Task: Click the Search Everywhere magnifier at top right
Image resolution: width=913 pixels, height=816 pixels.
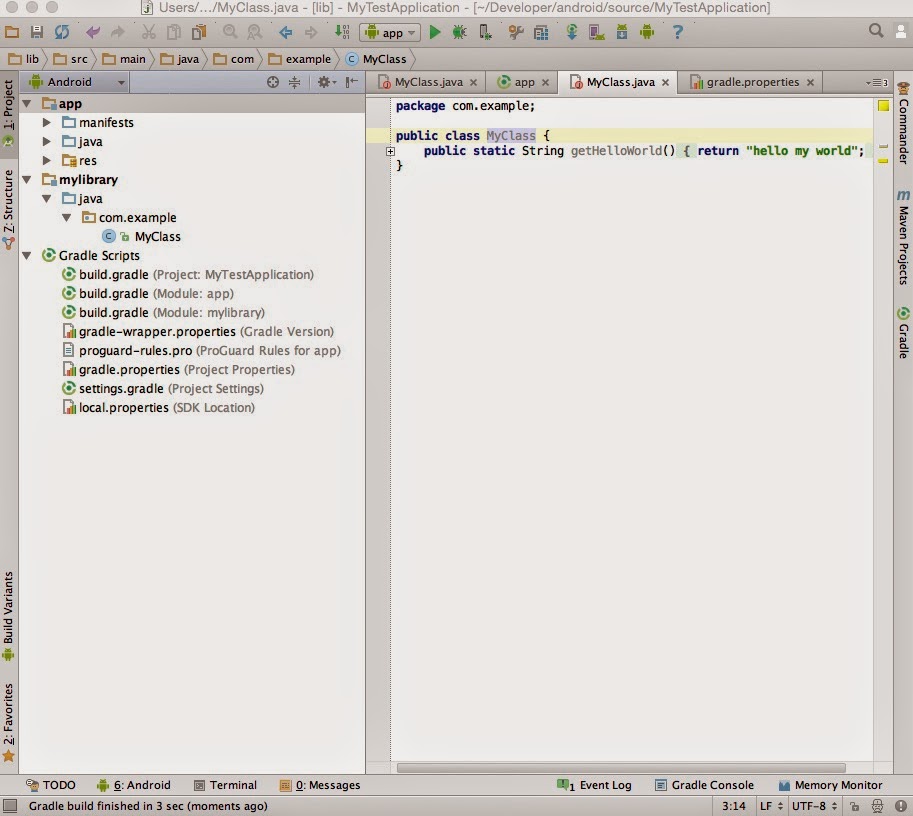Action: coord(876,31)
